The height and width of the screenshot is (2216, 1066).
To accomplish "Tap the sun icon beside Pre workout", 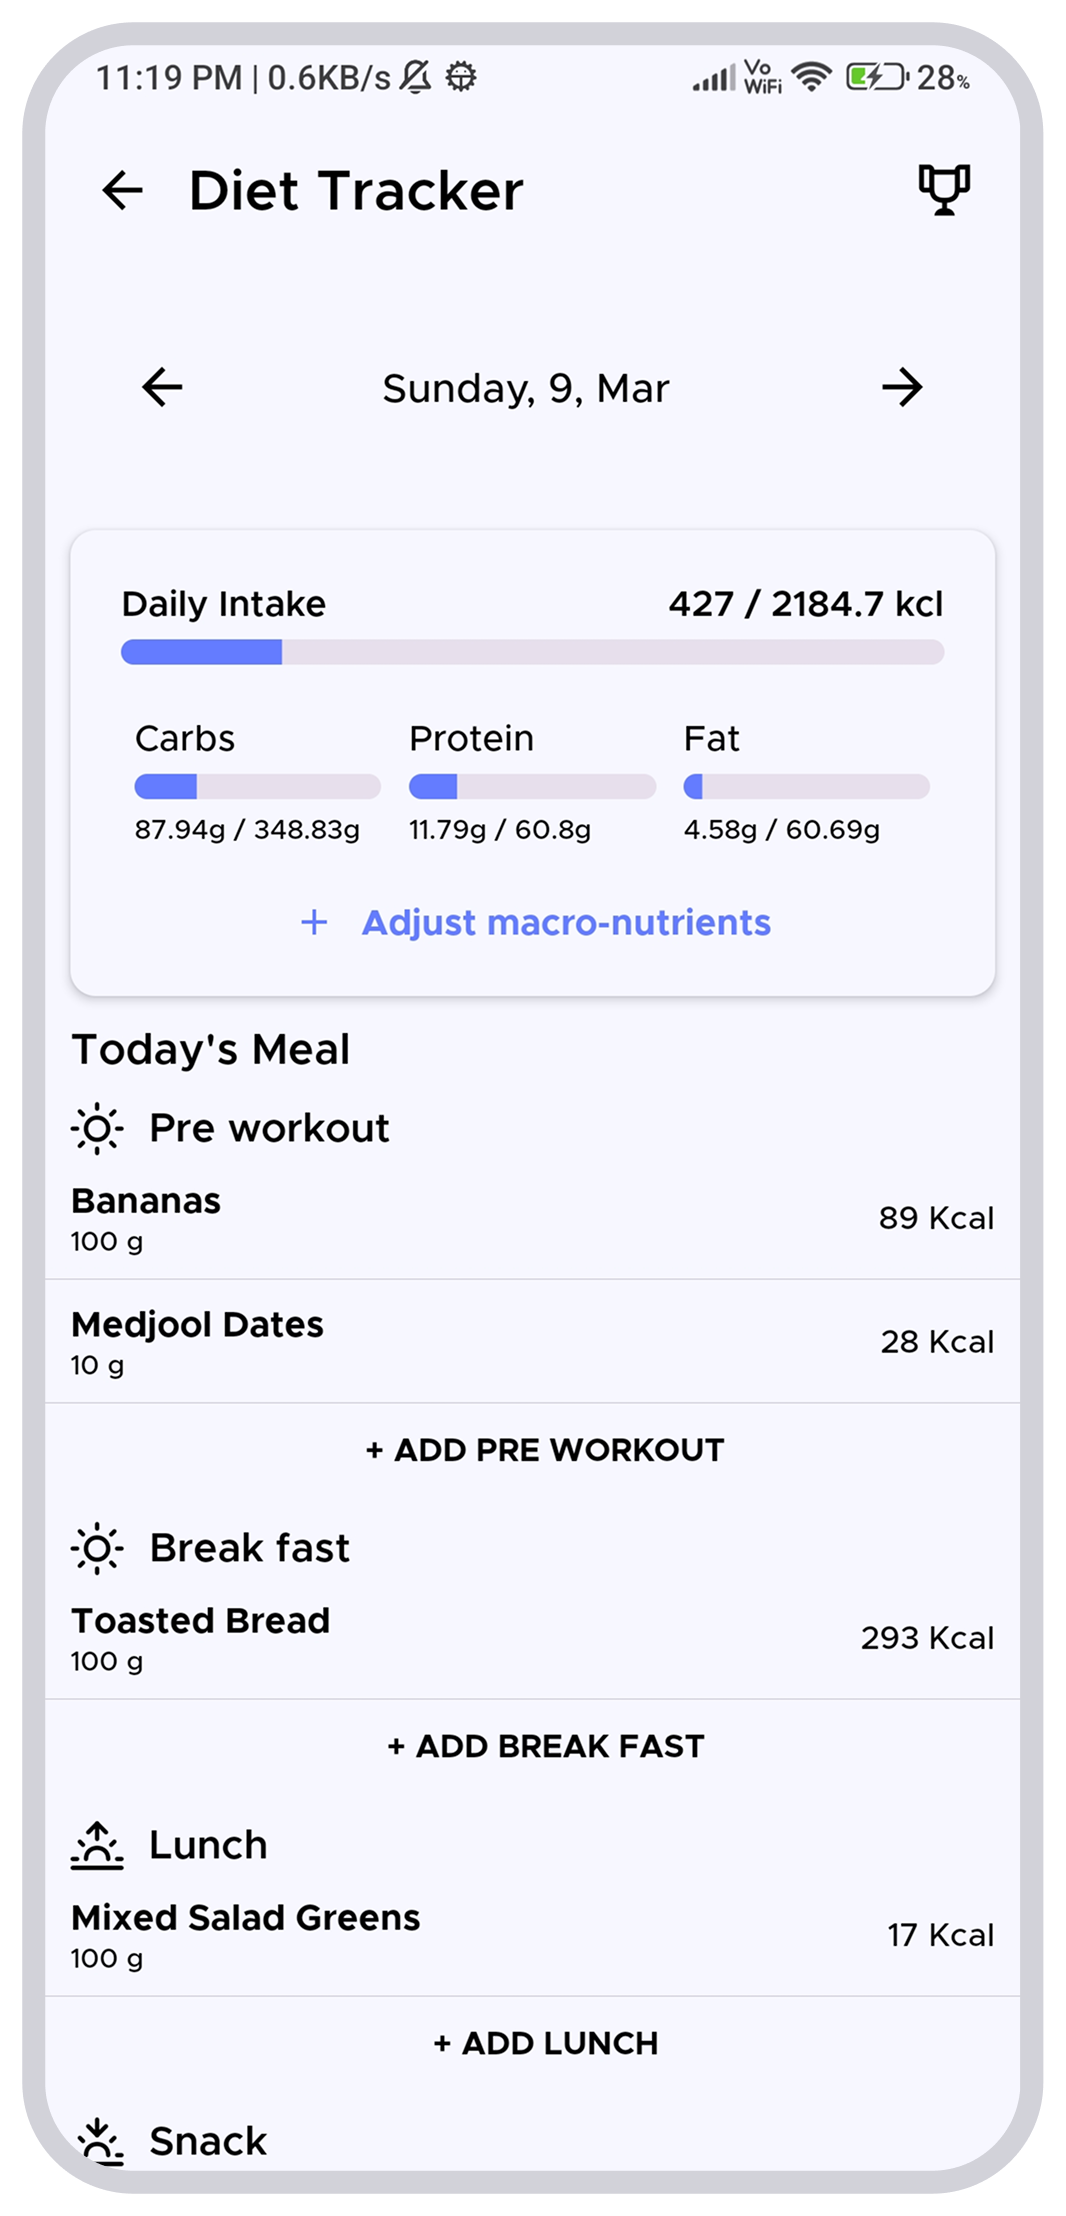I will tap(97, 1129).
